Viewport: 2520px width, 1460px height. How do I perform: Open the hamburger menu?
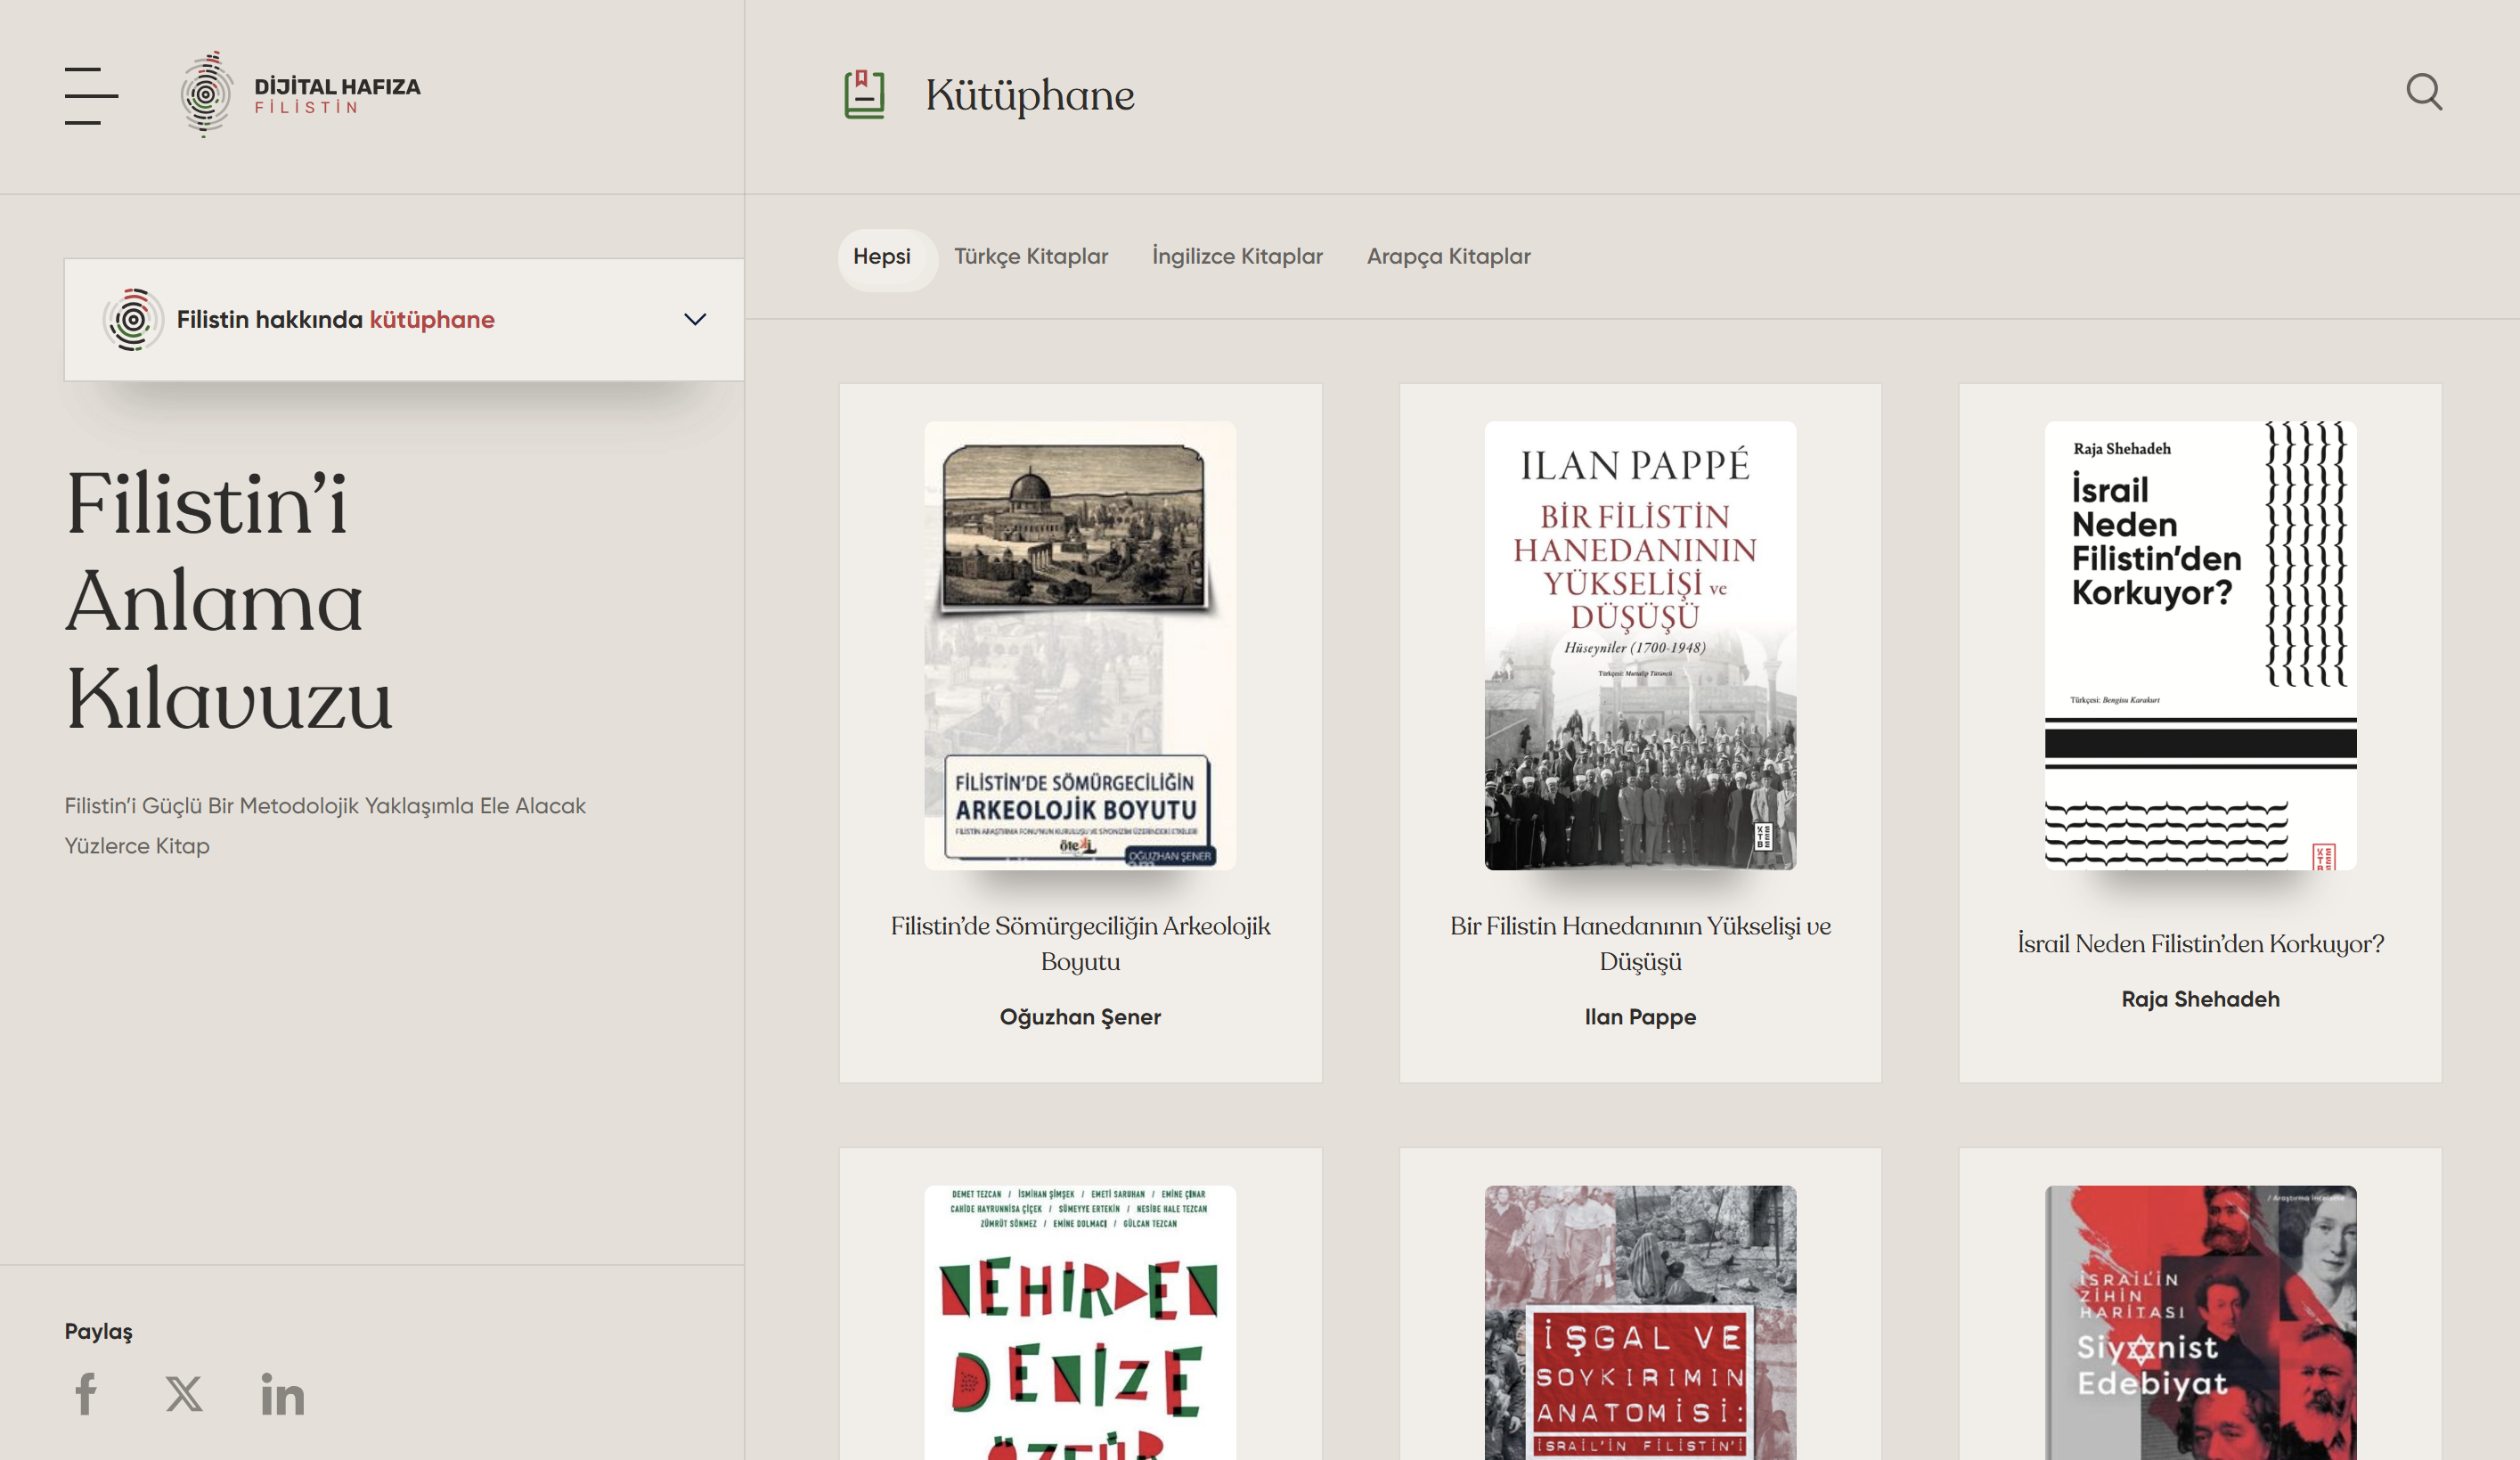point(91,96)
